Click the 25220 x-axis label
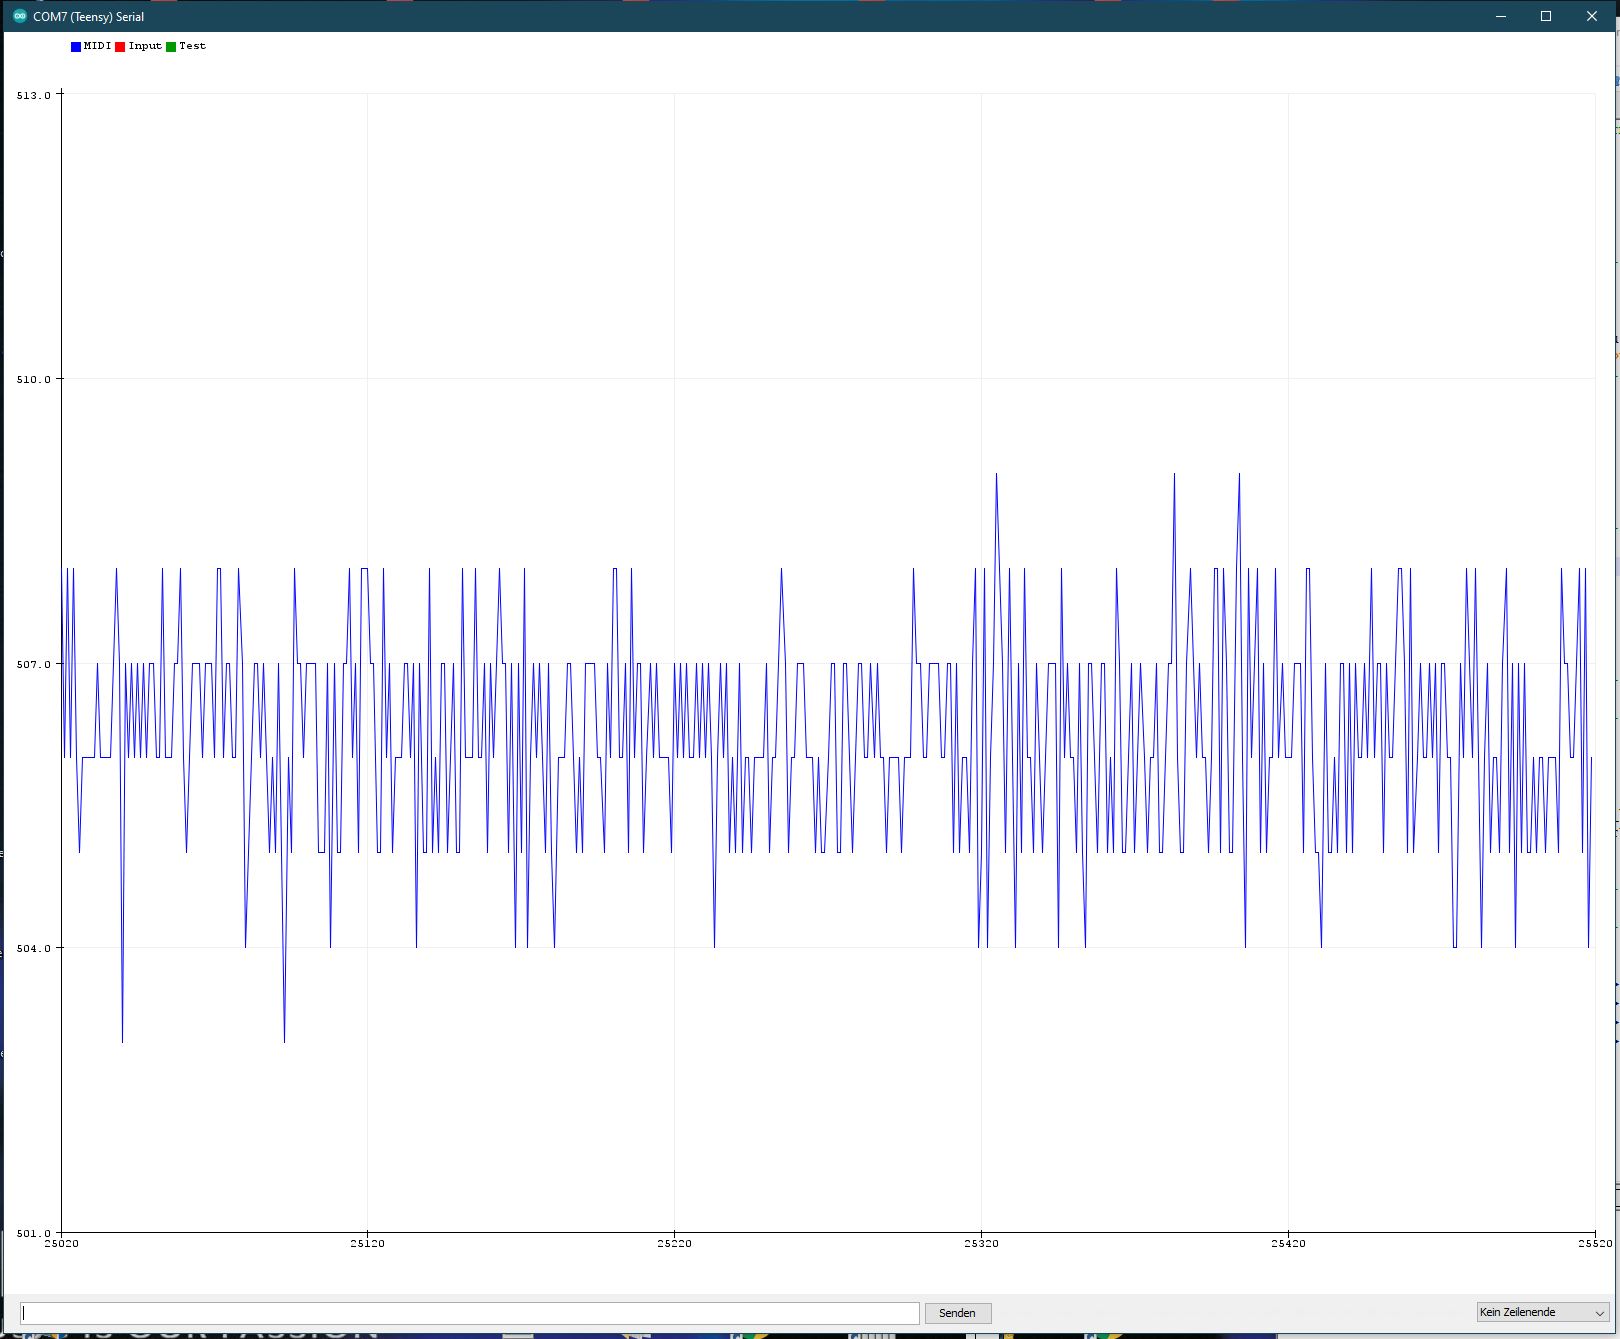This screenshot has width=1620, height=1339. pyautogui.click(x=674, y=1244)
